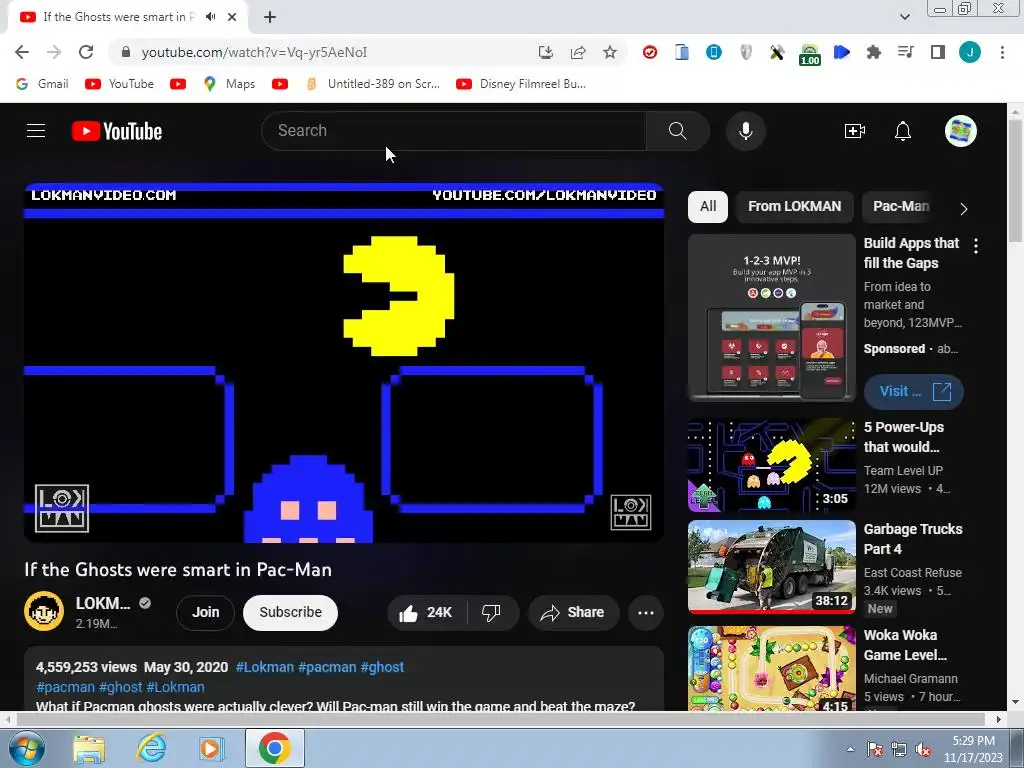Open the Chrome three-dot menu

(1002, 52)
